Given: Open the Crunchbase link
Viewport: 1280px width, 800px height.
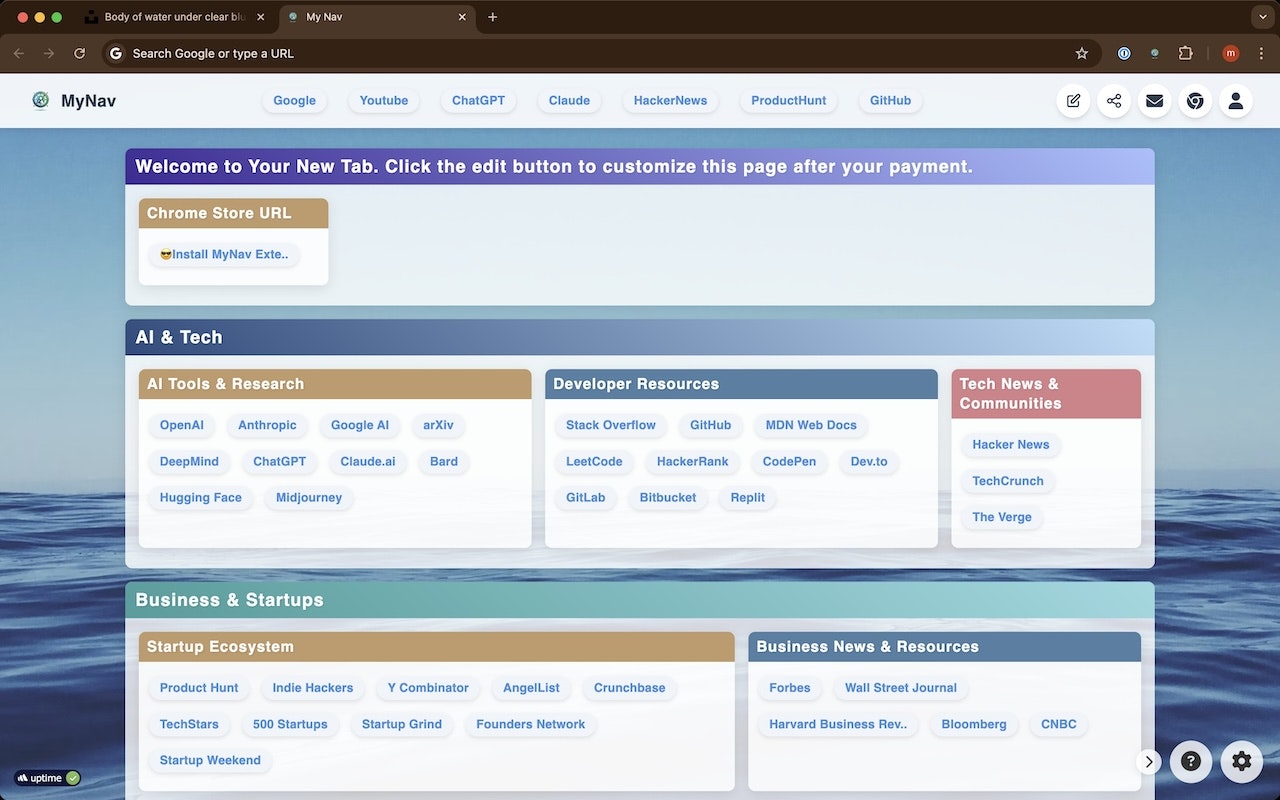Looking at the screenshot, I should 630,688.
